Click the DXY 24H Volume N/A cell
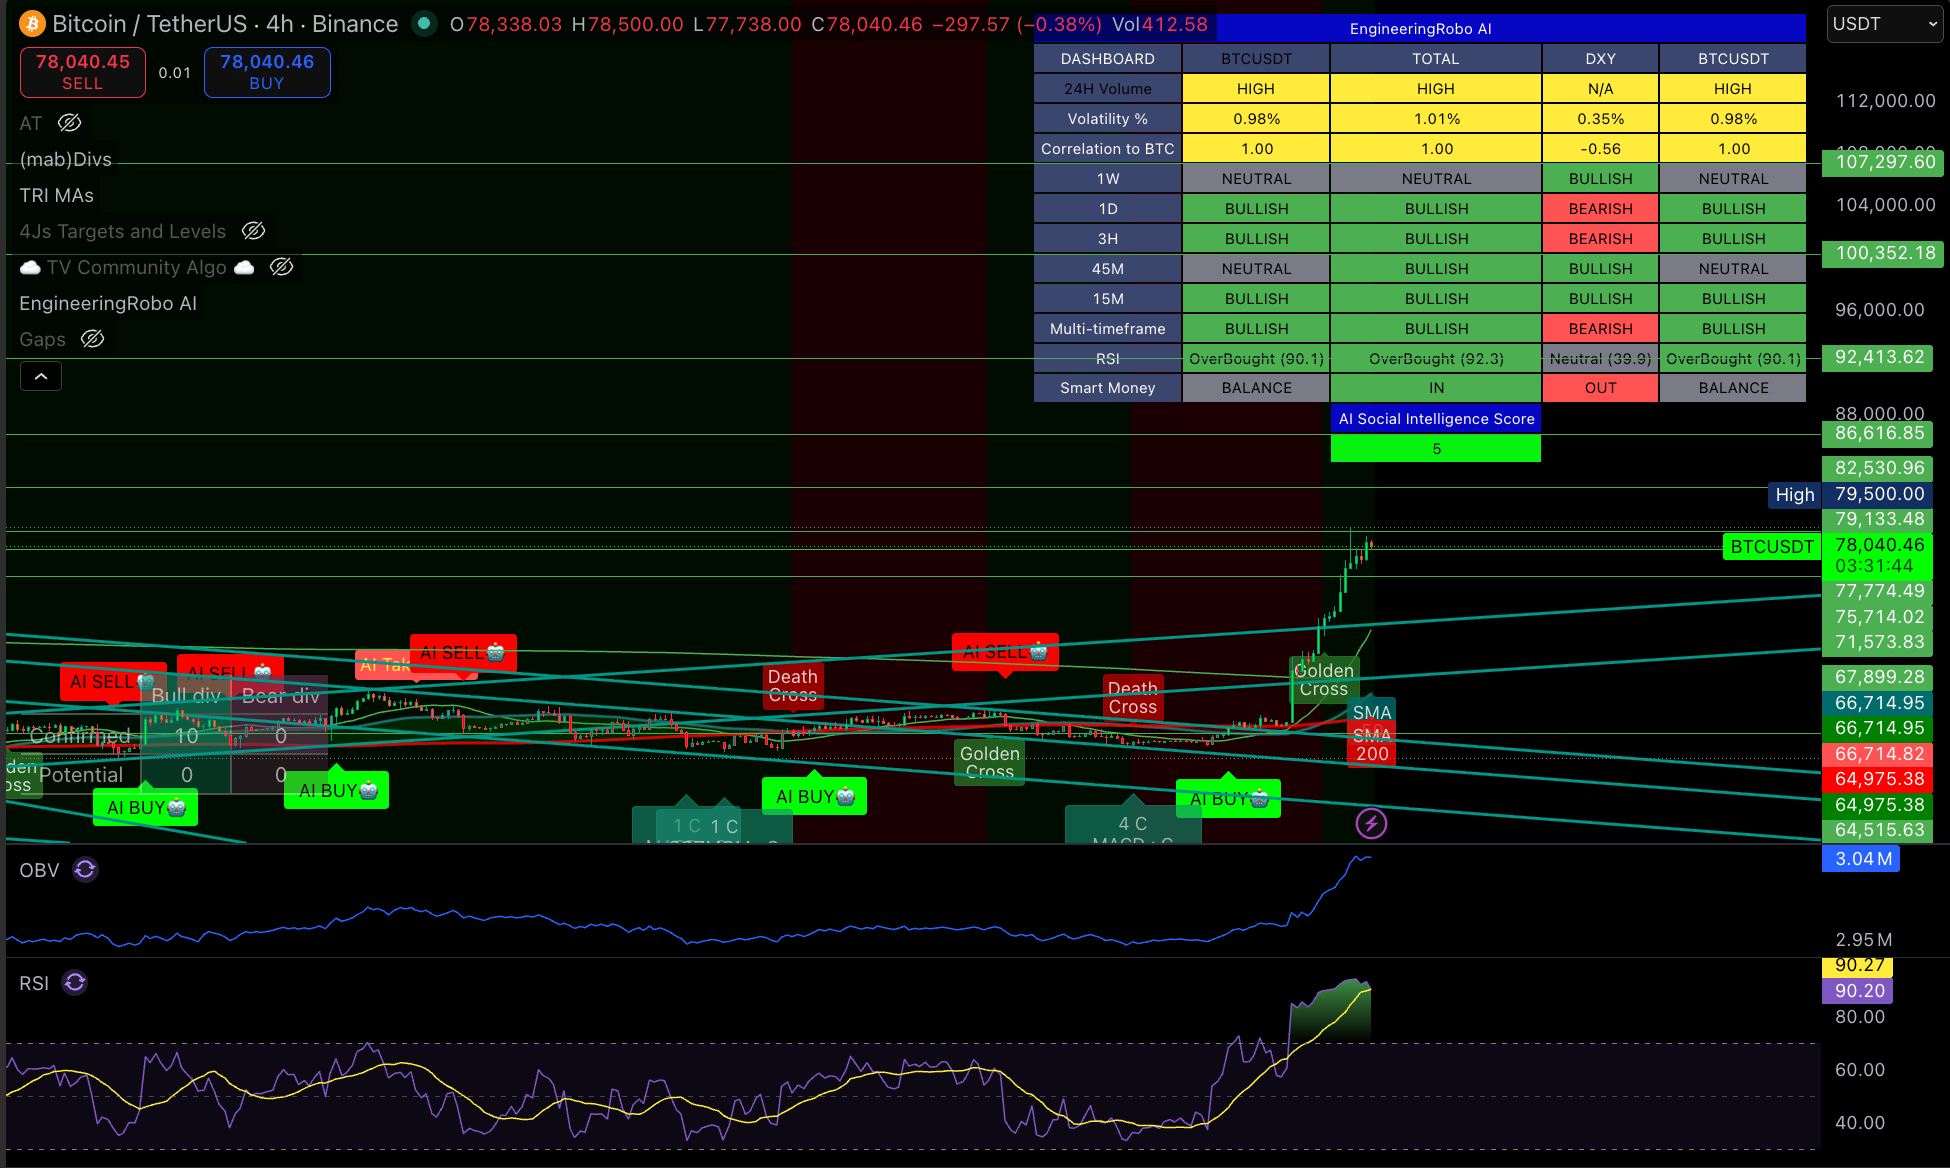Image resolution: width=1950 pixels, height=1168 pixels. (1601, 89)
